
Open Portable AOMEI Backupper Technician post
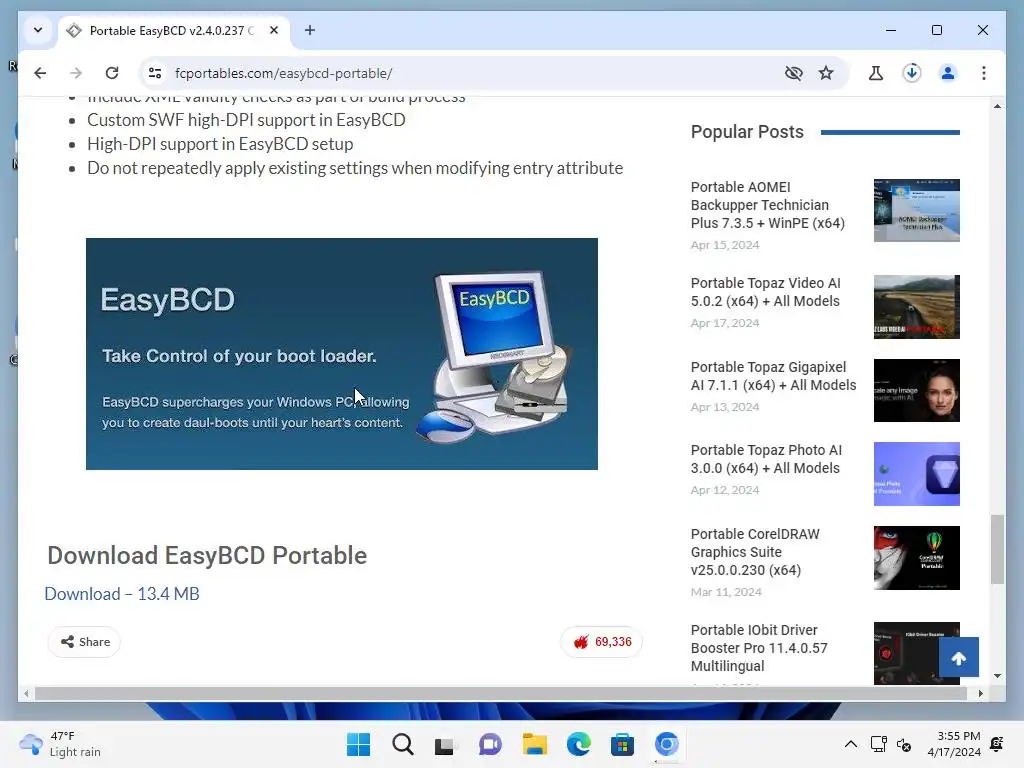pyautogui.click(x=767, y=205)
